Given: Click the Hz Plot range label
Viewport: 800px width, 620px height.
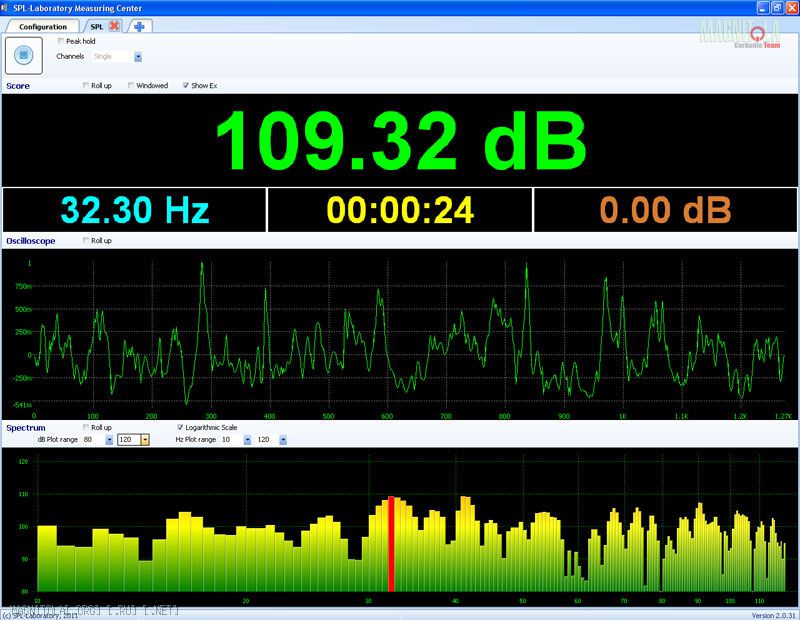Looking at the screenshot, I should (195, 439).
